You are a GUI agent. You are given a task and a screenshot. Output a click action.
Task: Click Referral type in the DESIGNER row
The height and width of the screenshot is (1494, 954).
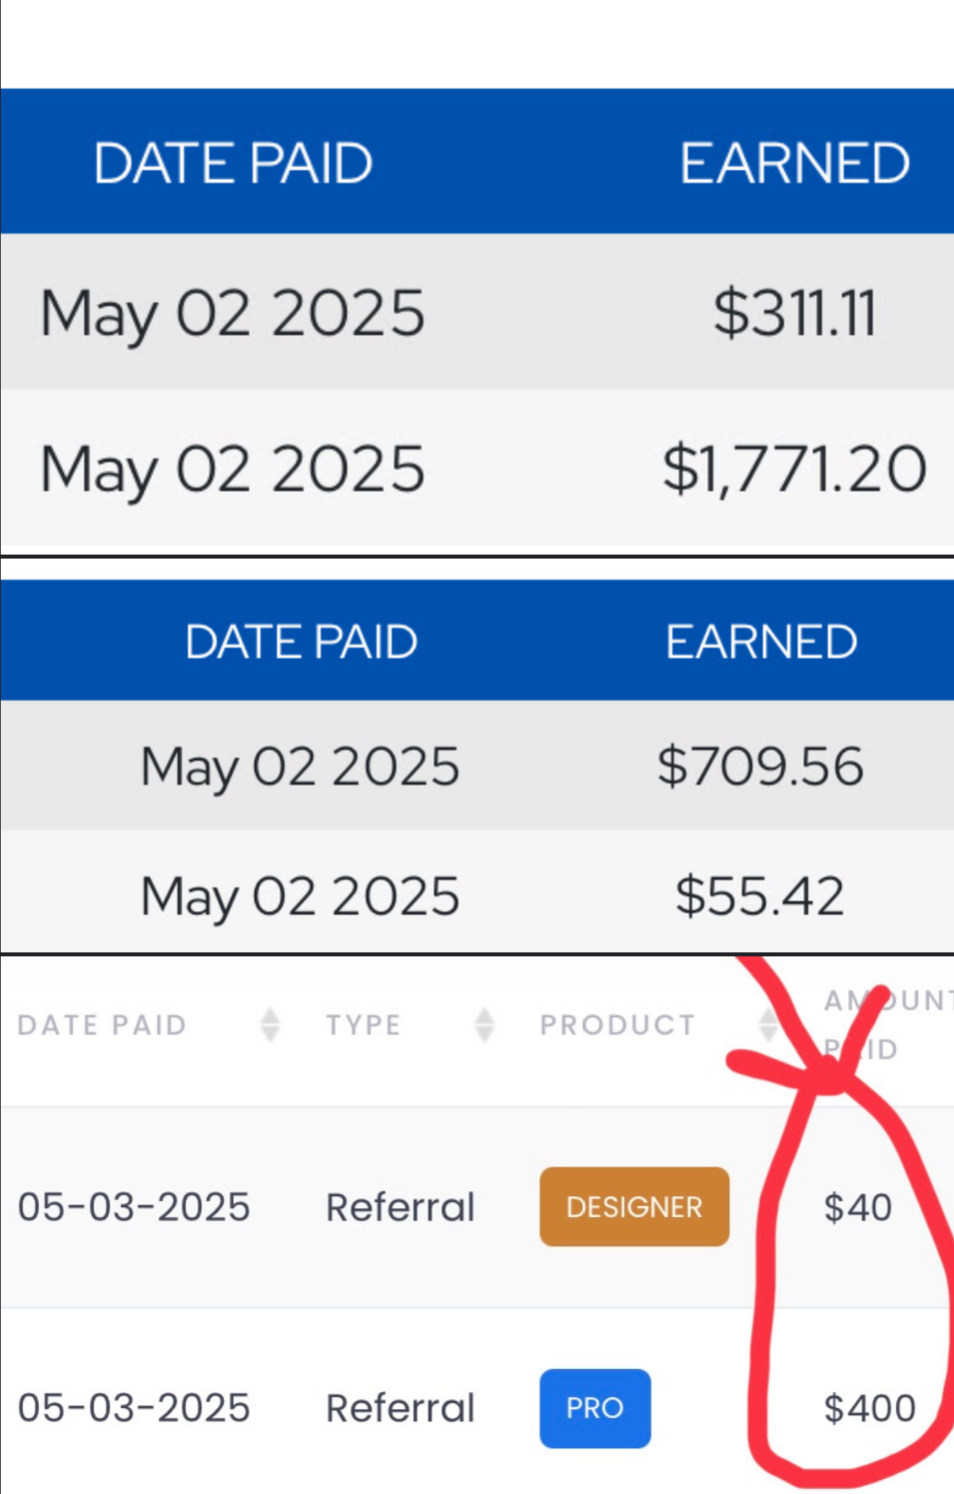(400, 1208)
